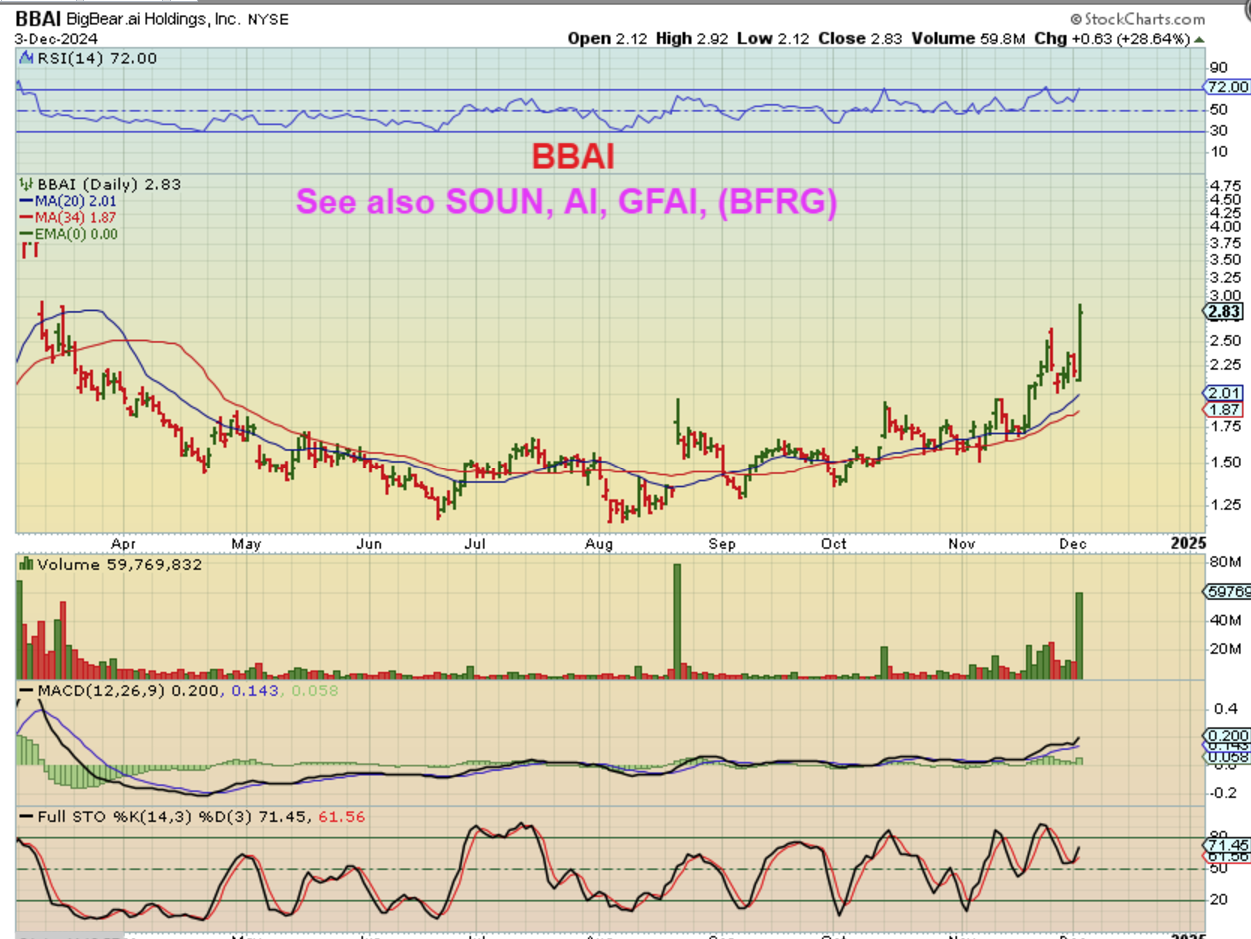Click the 2.83 last price tag on price axis
The height and width of the screenshot is (939, 1251).
tap(1226, 312)
